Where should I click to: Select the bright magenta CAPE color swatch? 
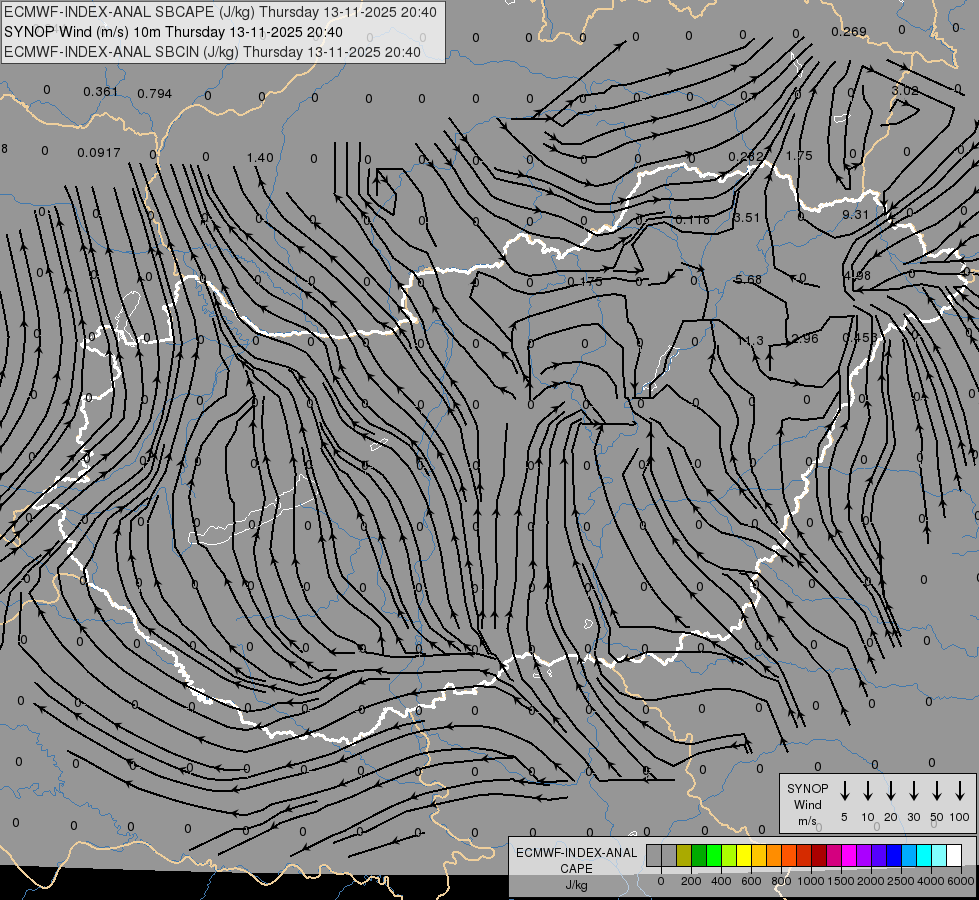[849, 856]
